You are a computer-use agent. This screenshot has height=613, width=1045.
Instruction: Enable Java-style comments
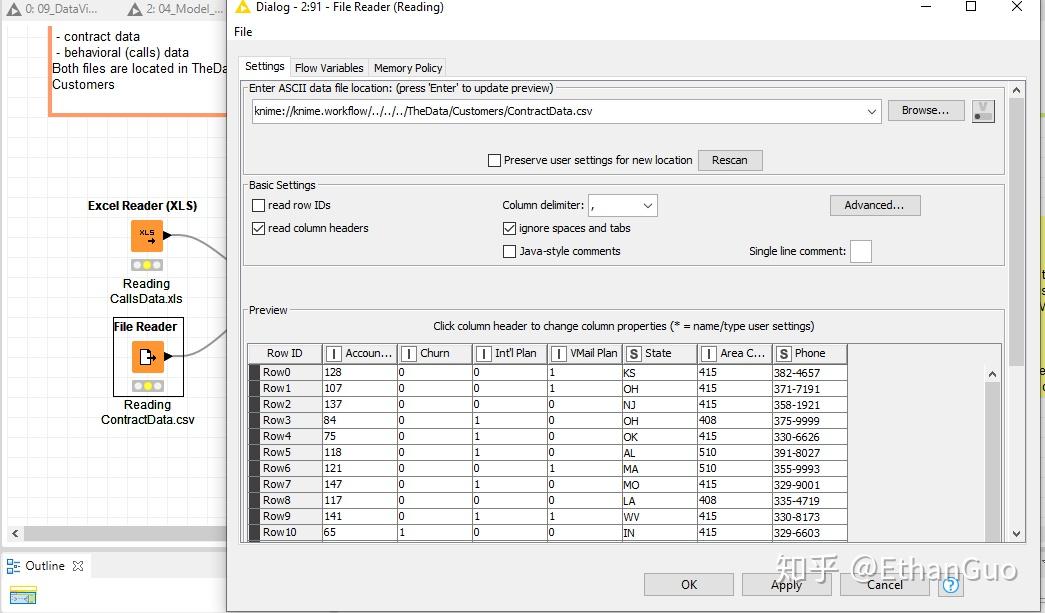coord(510,251)
